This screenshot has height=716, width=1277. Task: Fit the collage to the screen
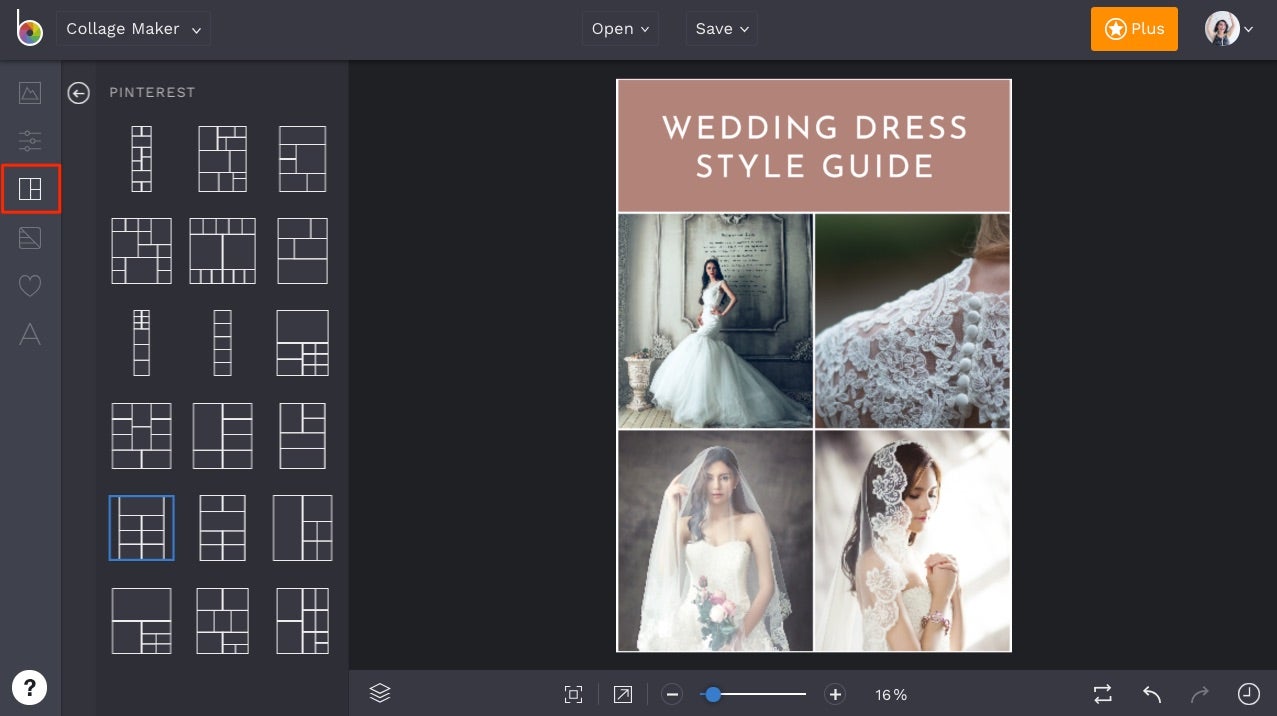(x=573, y=693)
